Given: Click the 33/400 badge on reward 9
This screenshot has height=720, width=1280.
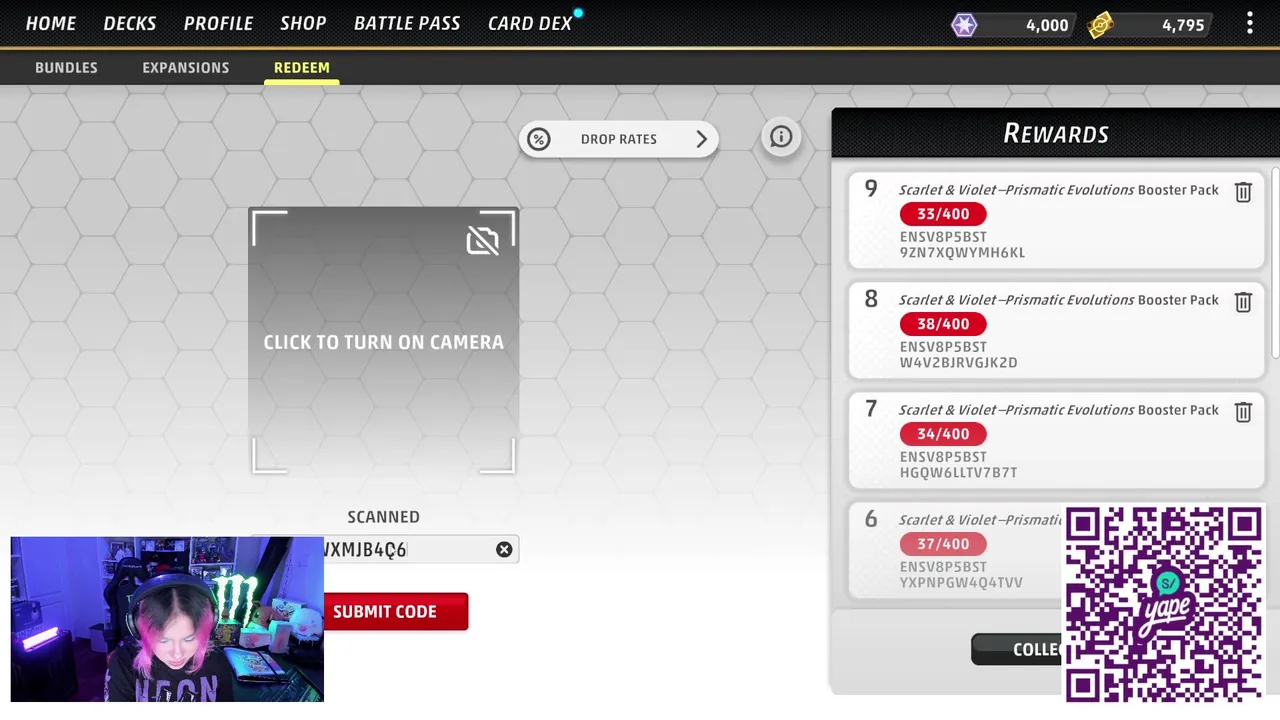Looking at the screenshot, I should [943, 214].
